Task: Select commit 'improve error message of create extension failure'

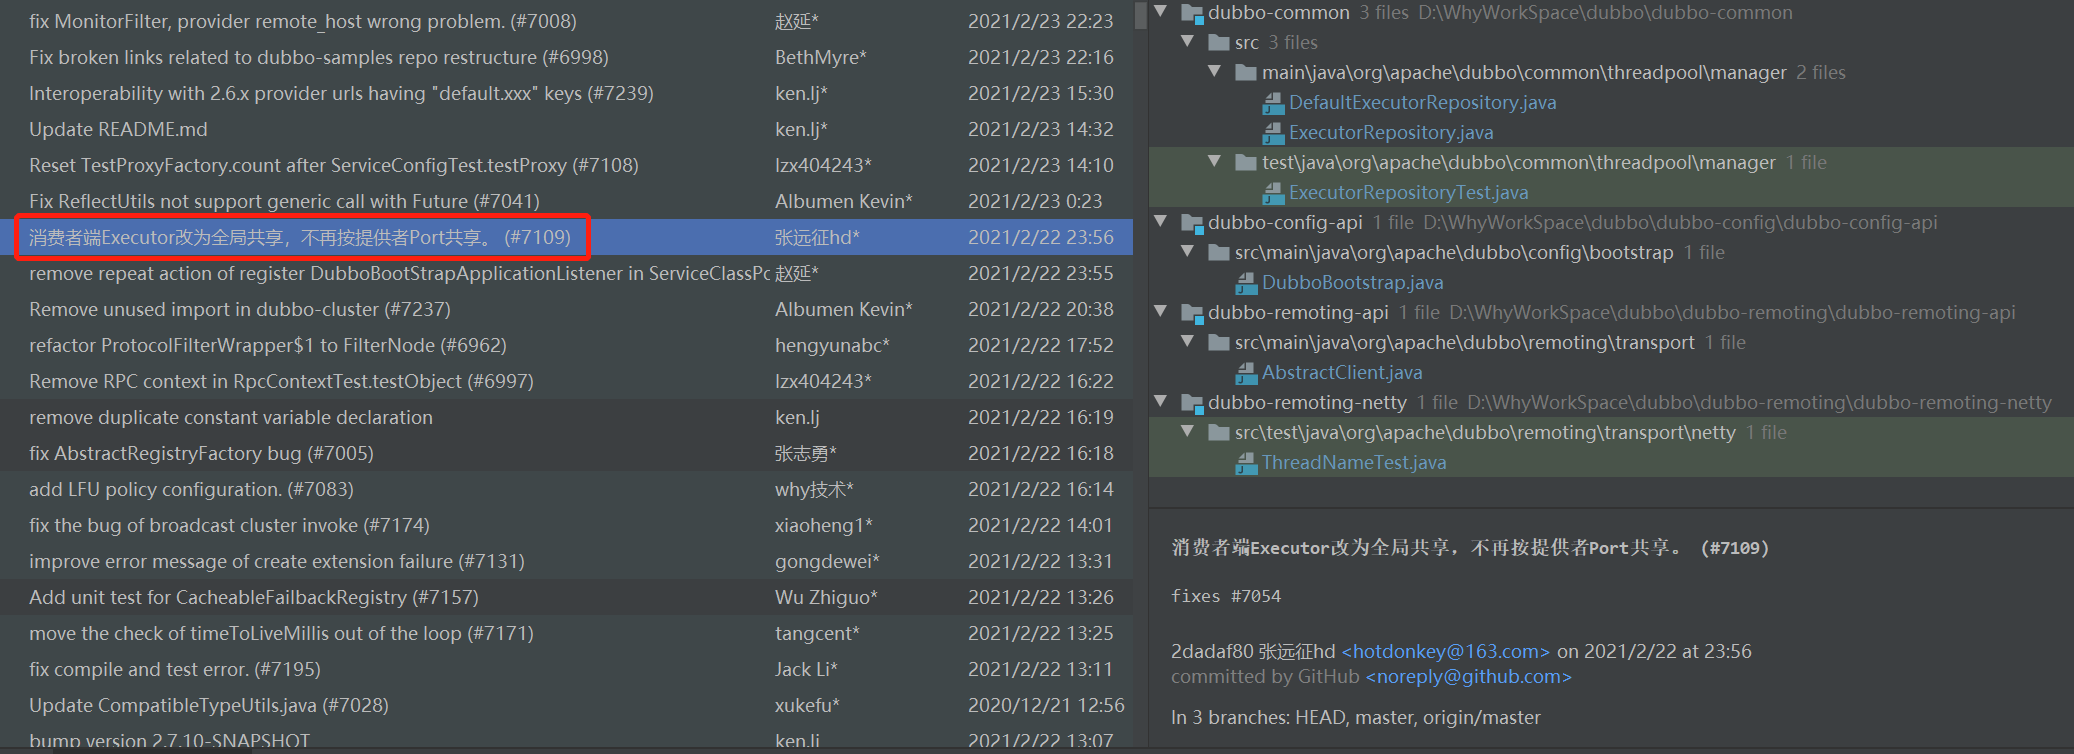Action: 566,561
